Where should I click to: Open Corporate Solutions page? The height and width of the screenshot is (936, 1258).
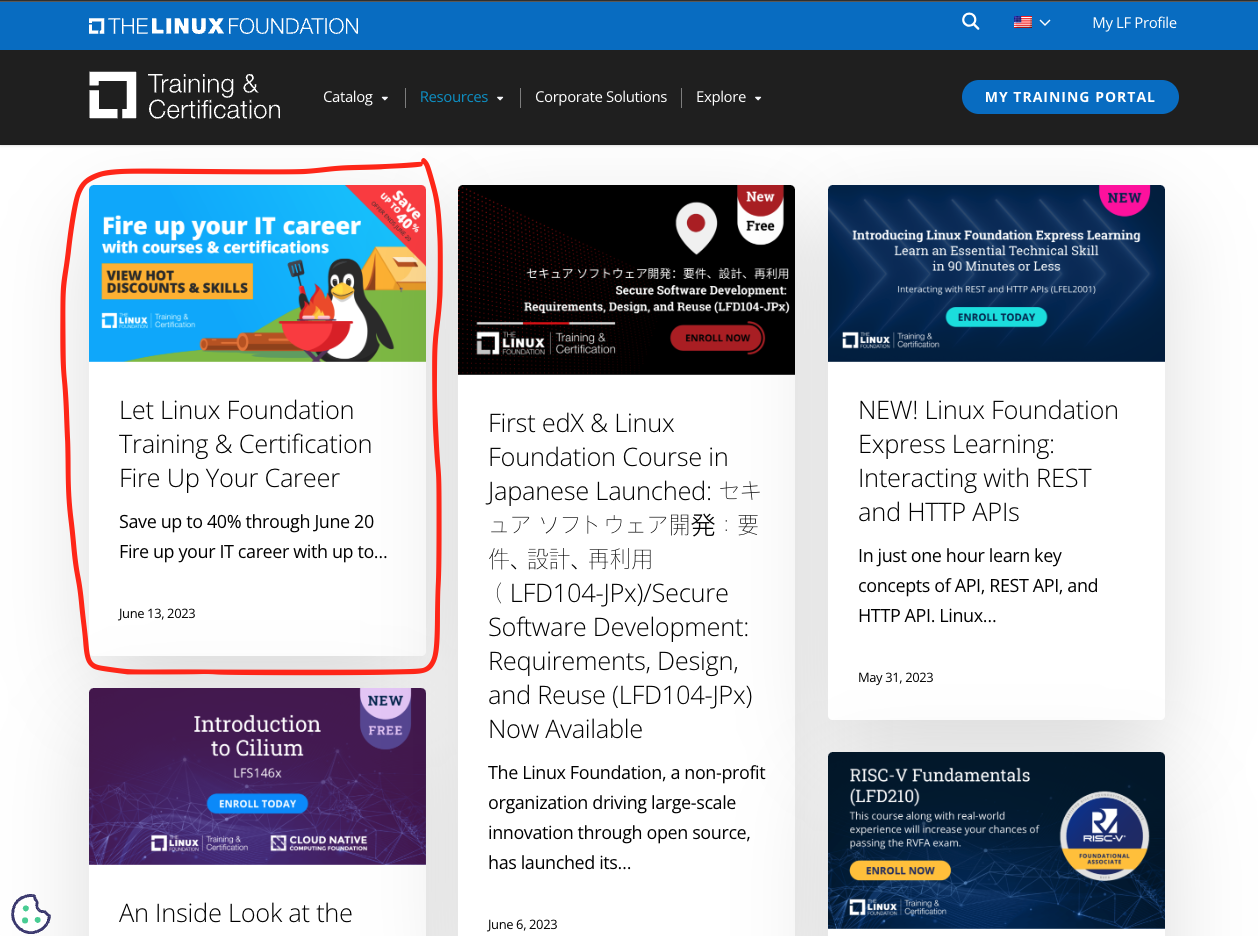601,97
